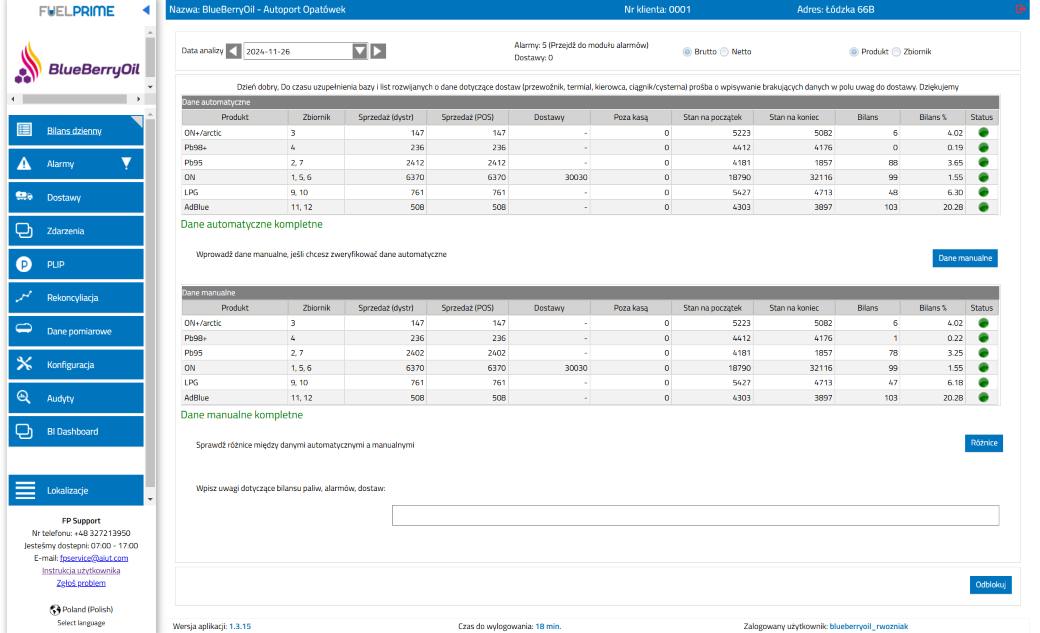The image size is (1040, 633).
Task: Open the Audyty menu item
Action: pos(76,398)
